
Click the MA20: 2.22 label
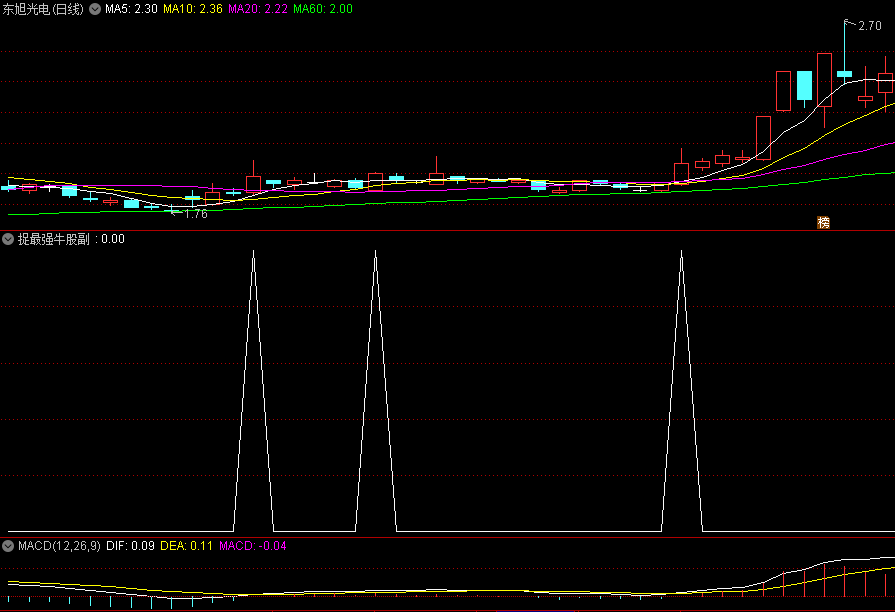click(258, 9)
